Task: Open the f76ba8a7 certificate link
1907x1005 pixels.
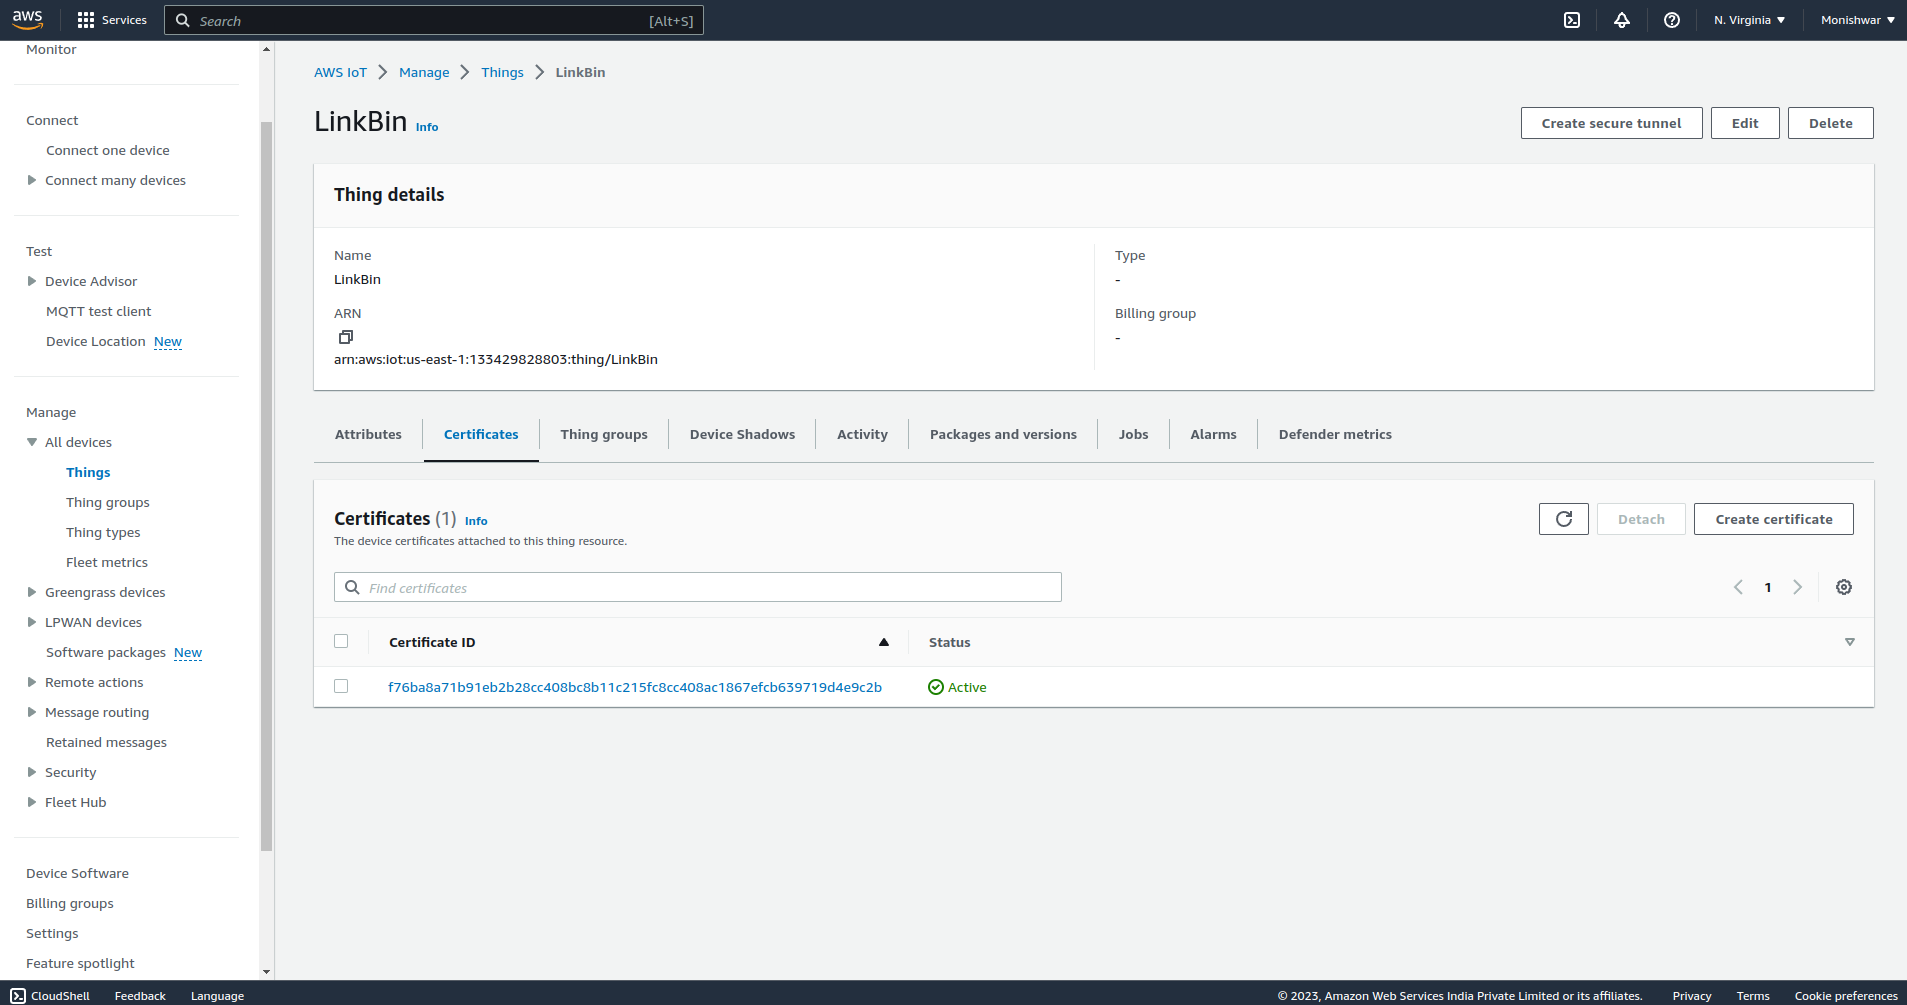Action: [x=635, y=687]
